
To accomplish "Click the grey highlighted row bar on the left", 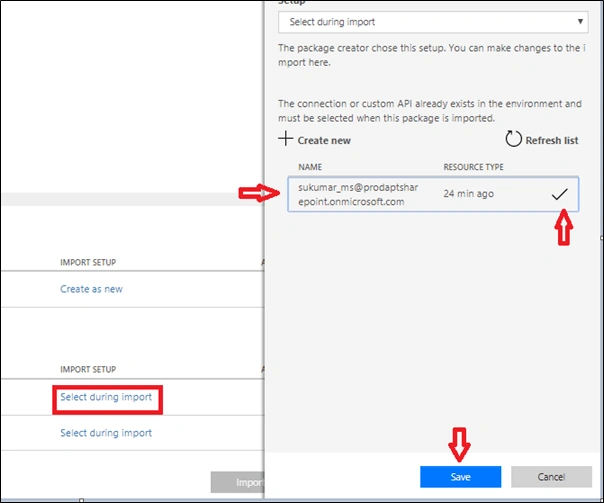I will [133, 199].
